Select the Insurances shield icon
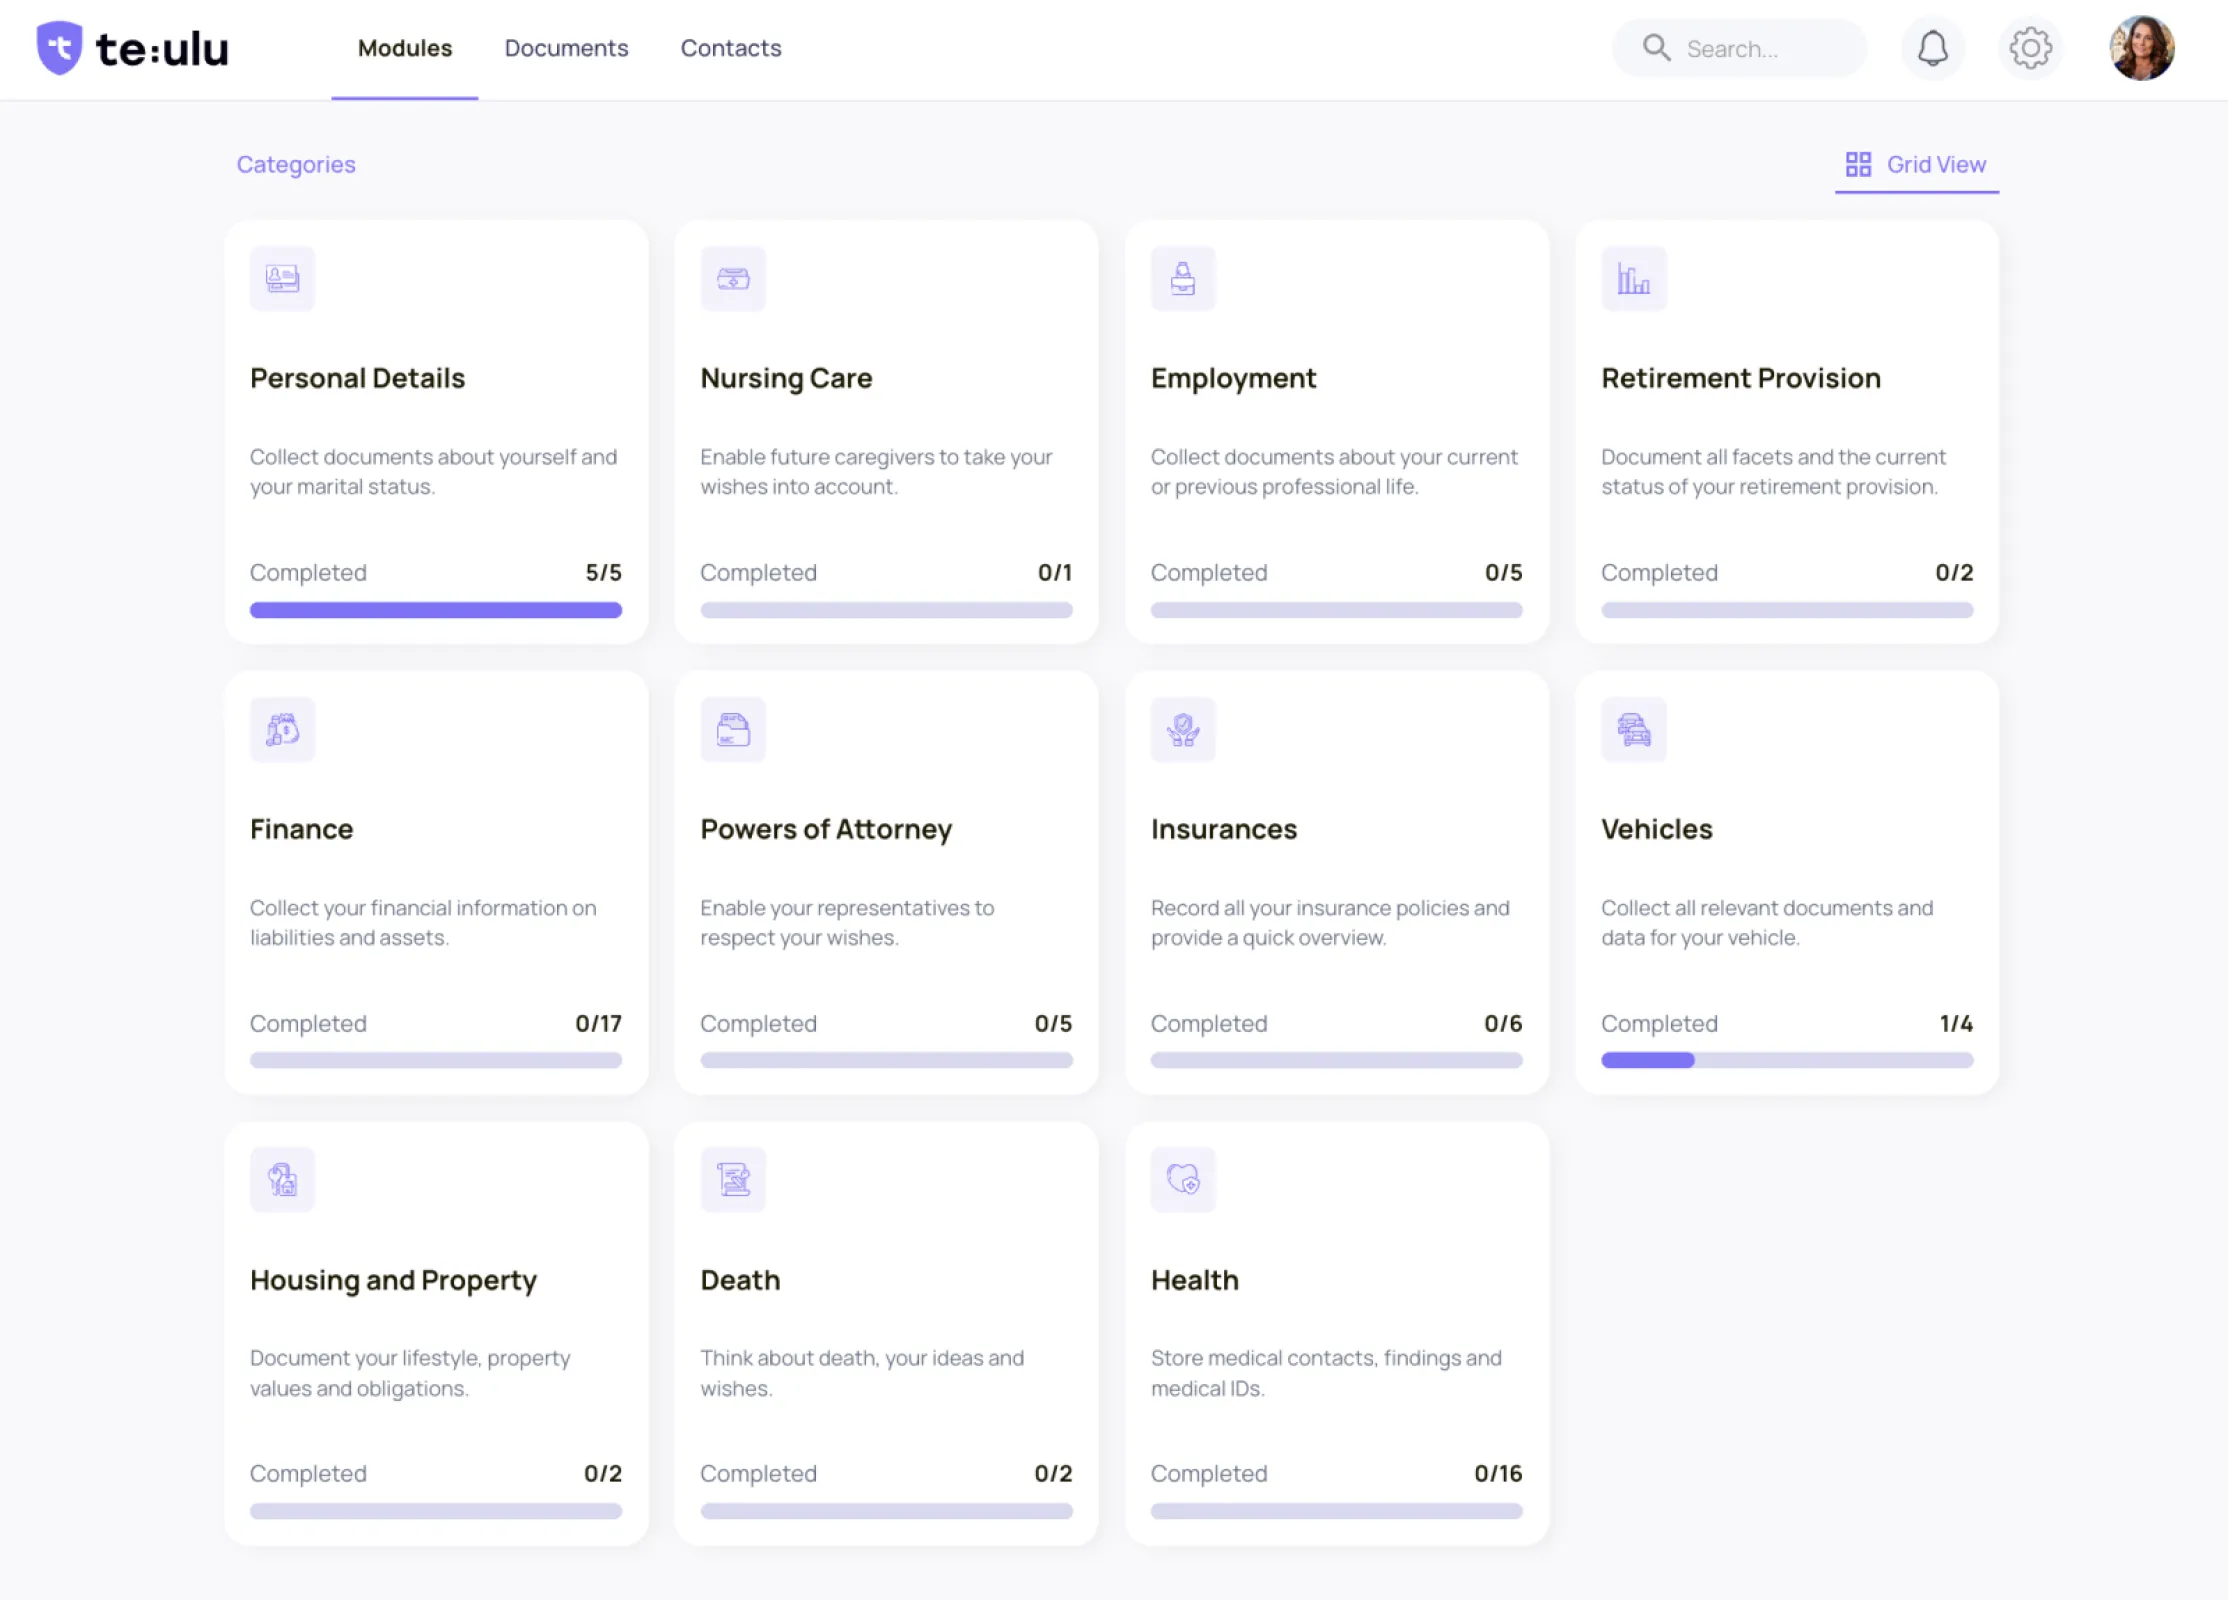The width and height of the screenshot is (2228, 1600). (x=1183, y=730)
